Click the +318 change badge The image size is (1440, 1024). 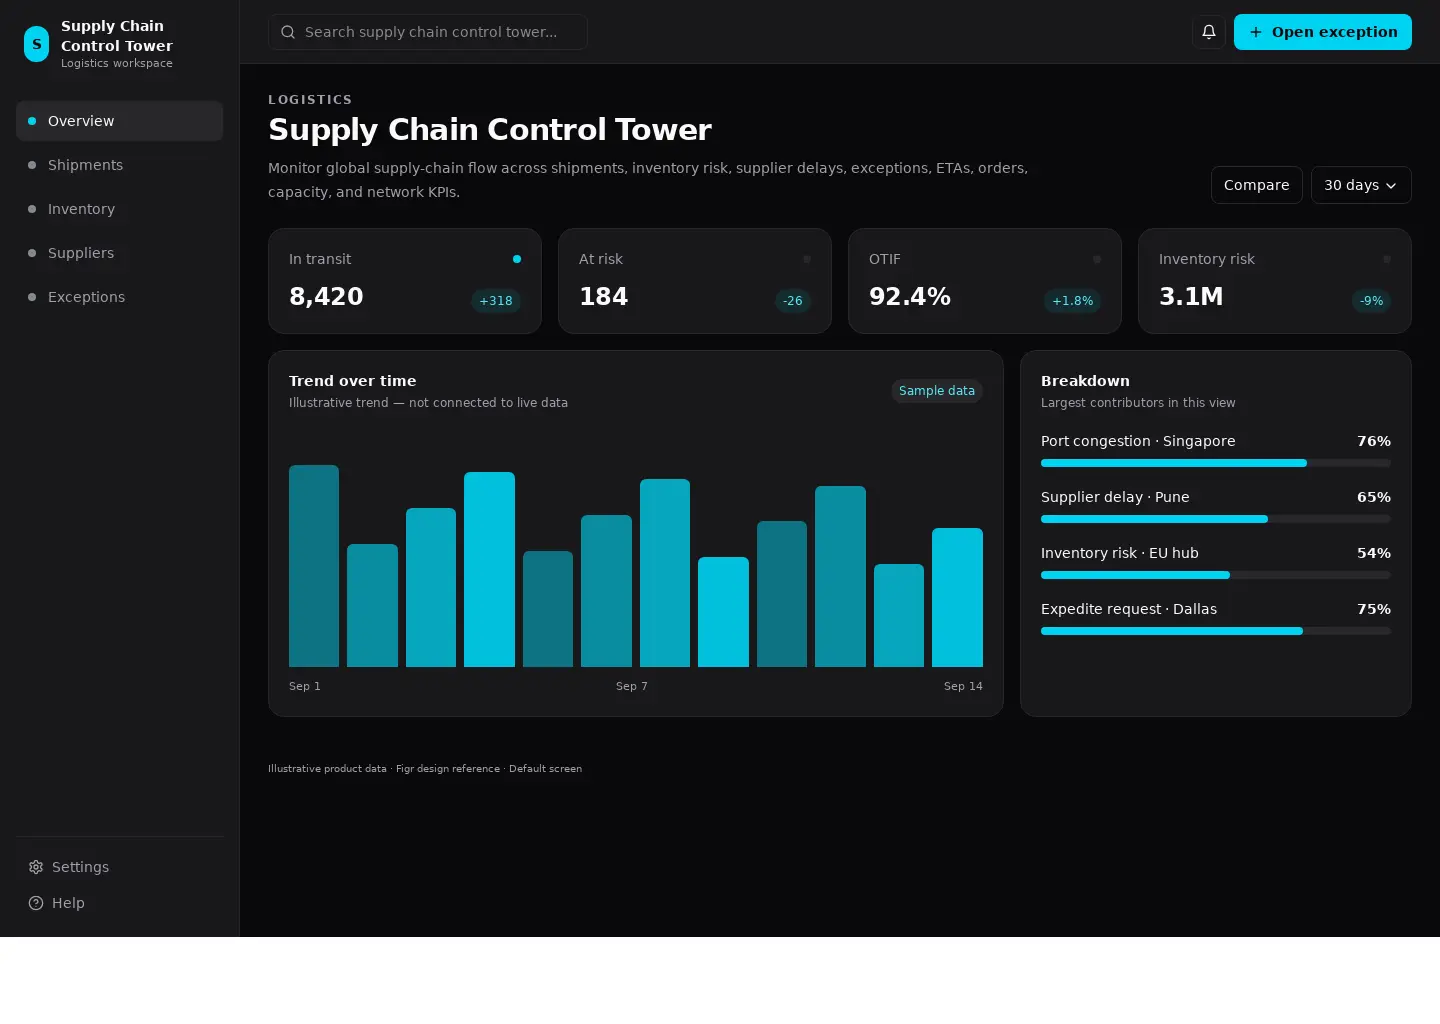(x=496, y=301)
